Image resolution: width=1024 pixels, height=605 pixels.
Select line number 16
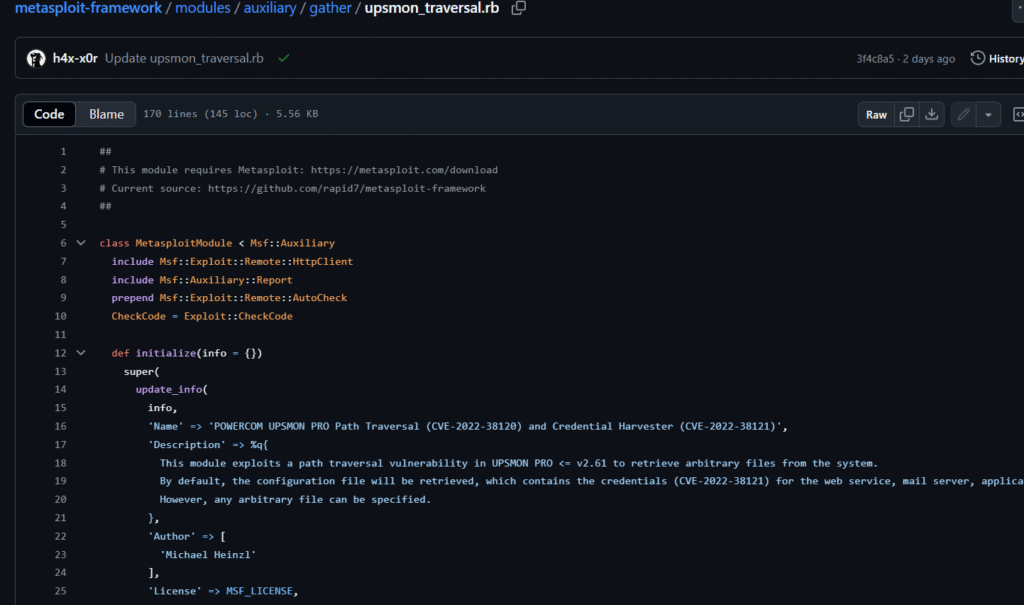coord(60,426)
